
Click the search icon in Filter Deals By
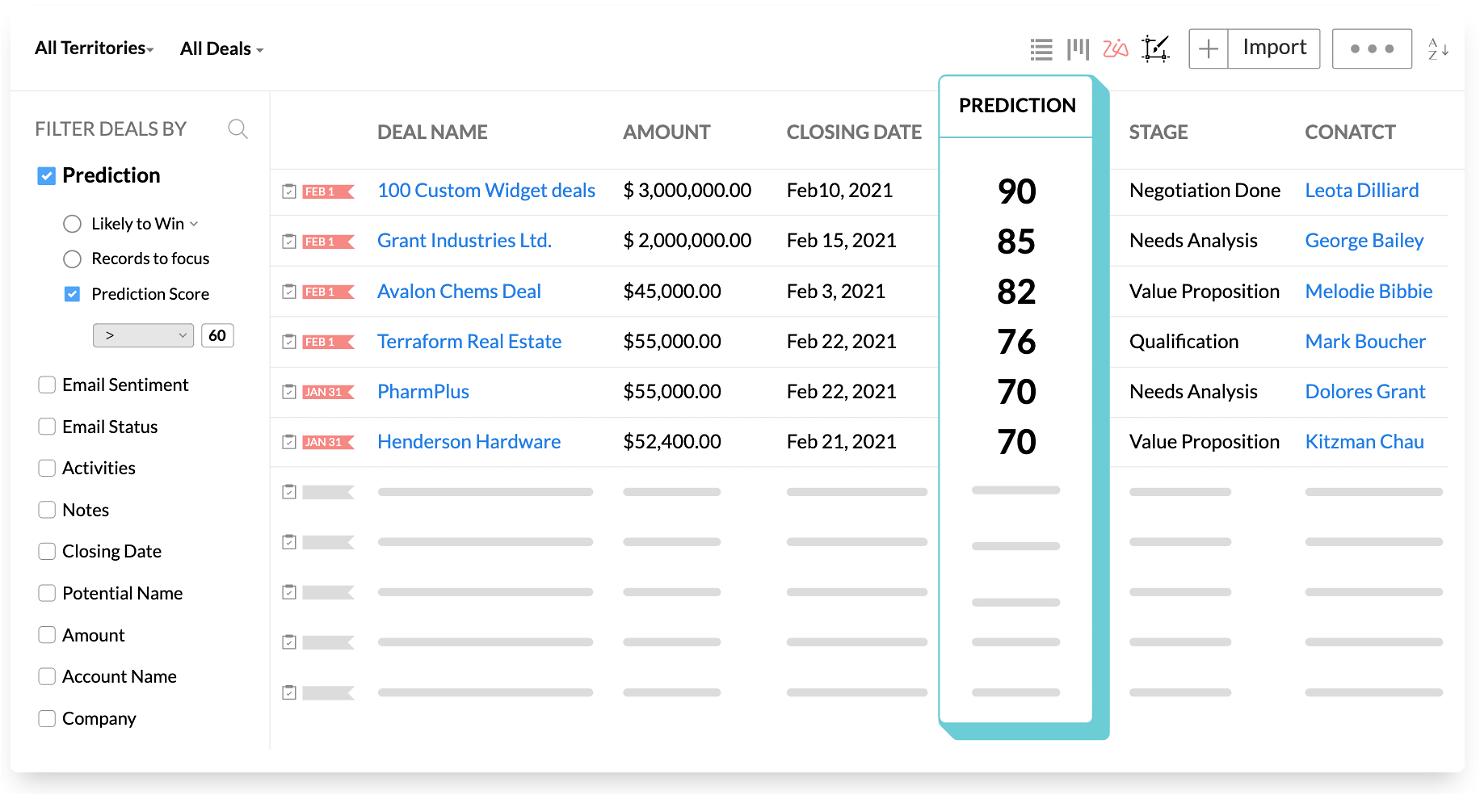pos(237,128)
